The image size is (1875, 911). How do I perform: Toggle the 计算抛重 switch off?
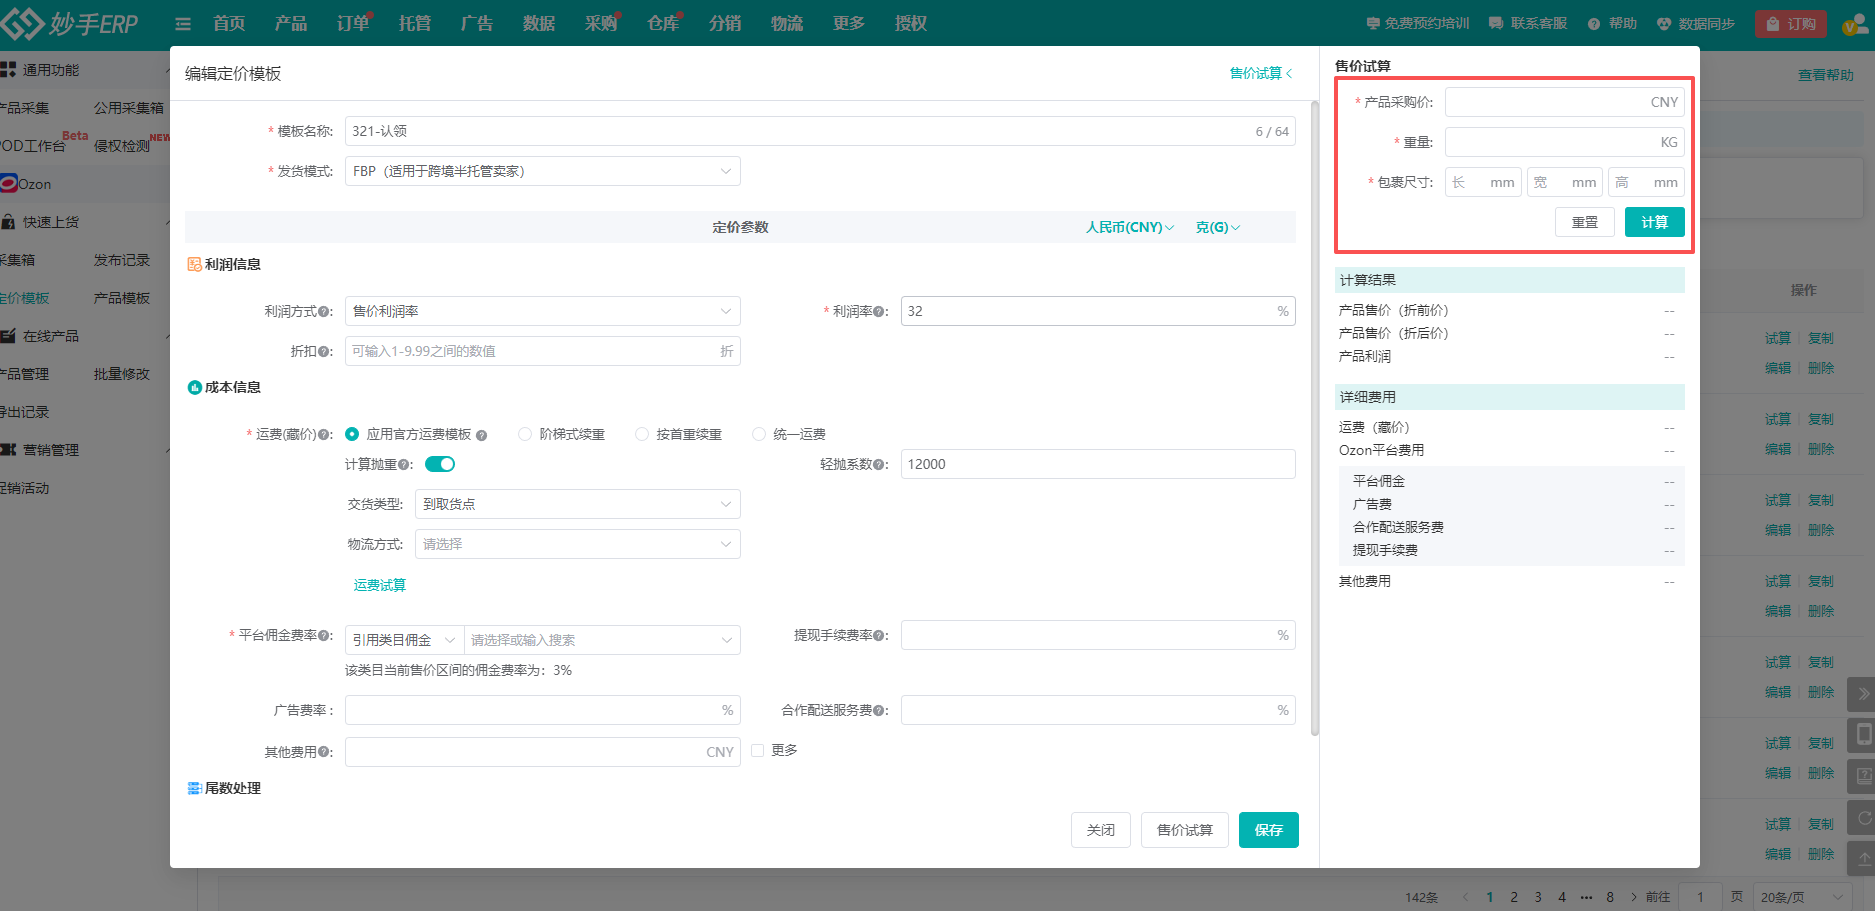click(x=440, y=464)
